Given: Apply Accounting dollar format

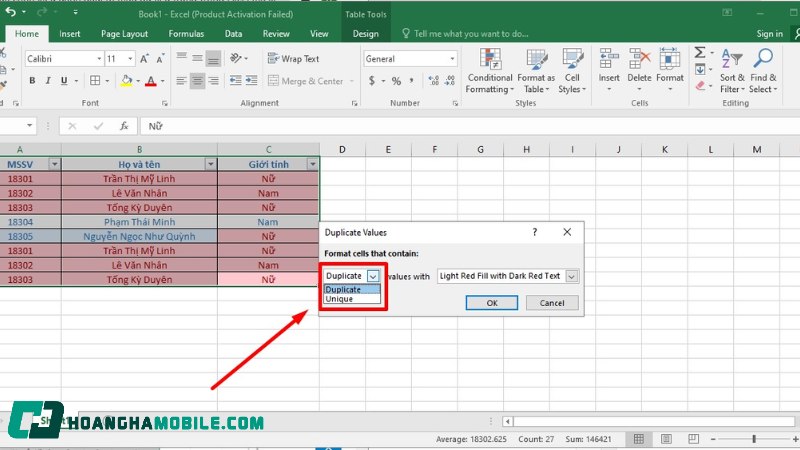Looking at the screenshot, I should click(x=372, y=81).
